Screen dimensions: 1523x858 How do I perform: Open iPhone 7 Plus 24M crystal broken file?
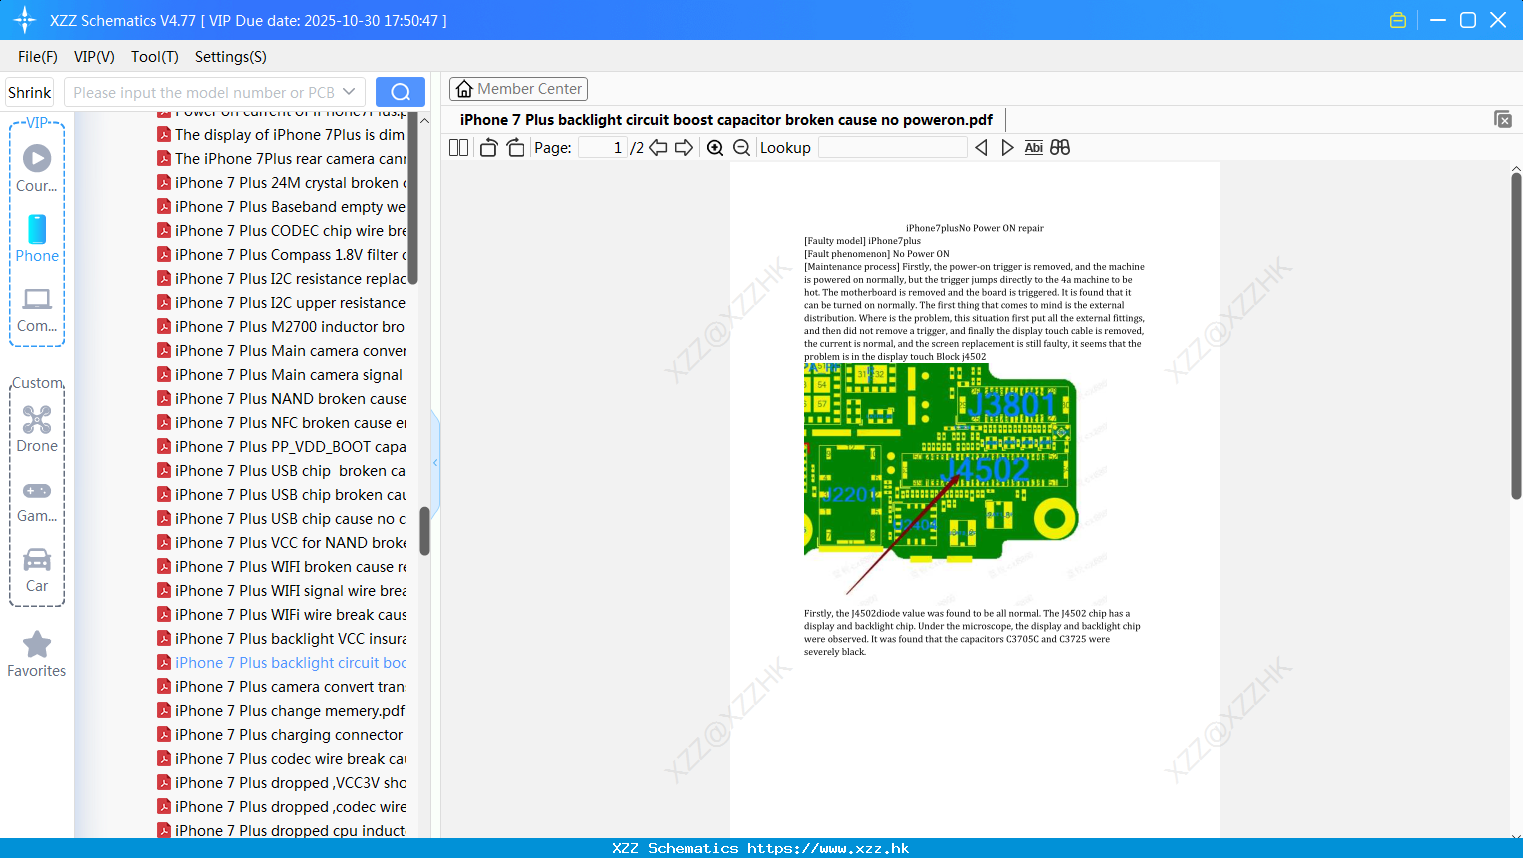coord(281,183)
